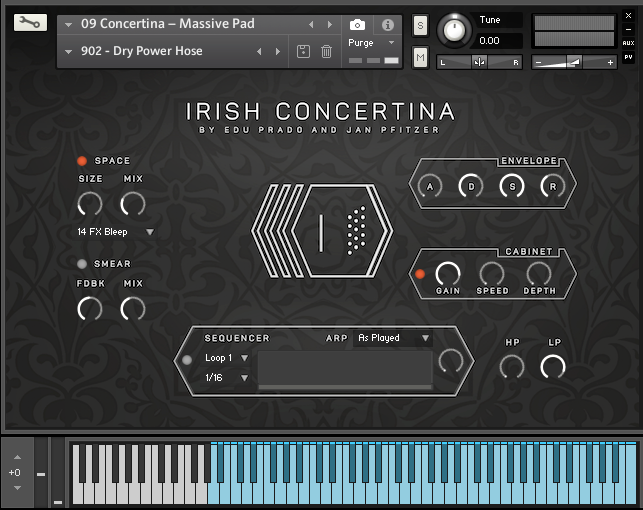
Task: Enable the SMEAR effect
Action: 82,264
